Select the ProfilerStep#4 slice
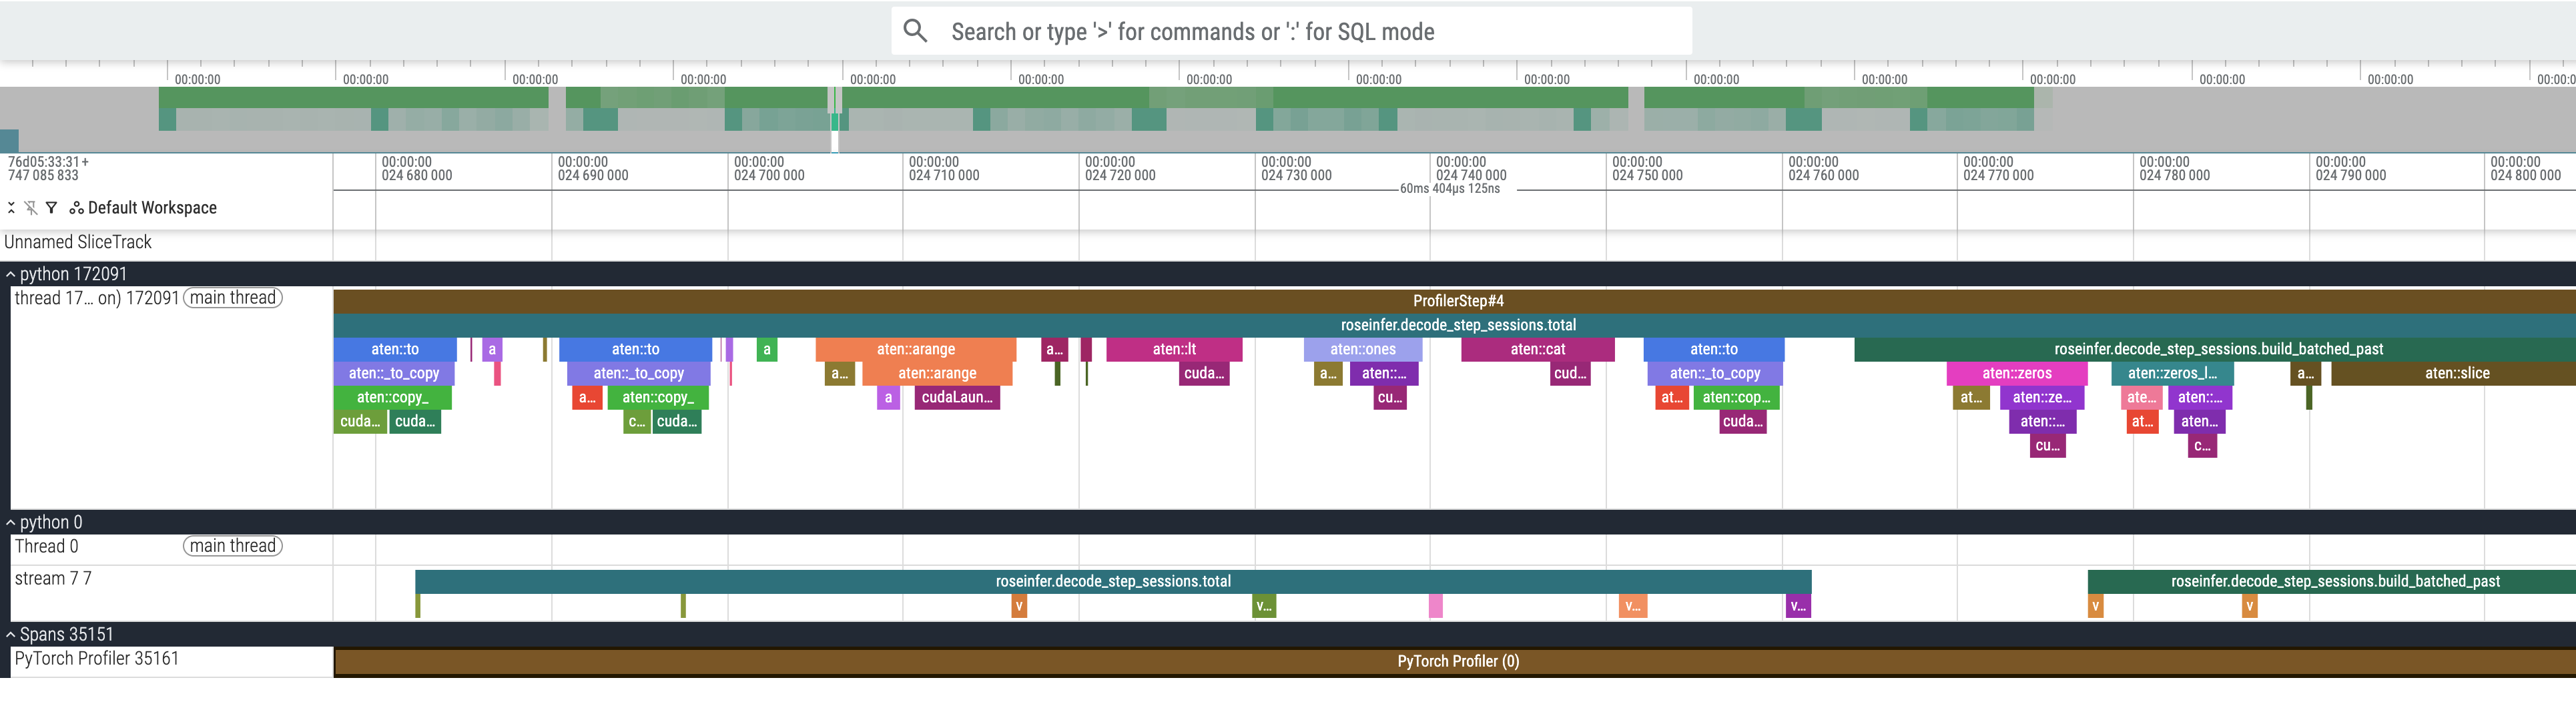The height and width of the screenshot is (710, 2576). pyautogui.click(x=1457, y=301)
